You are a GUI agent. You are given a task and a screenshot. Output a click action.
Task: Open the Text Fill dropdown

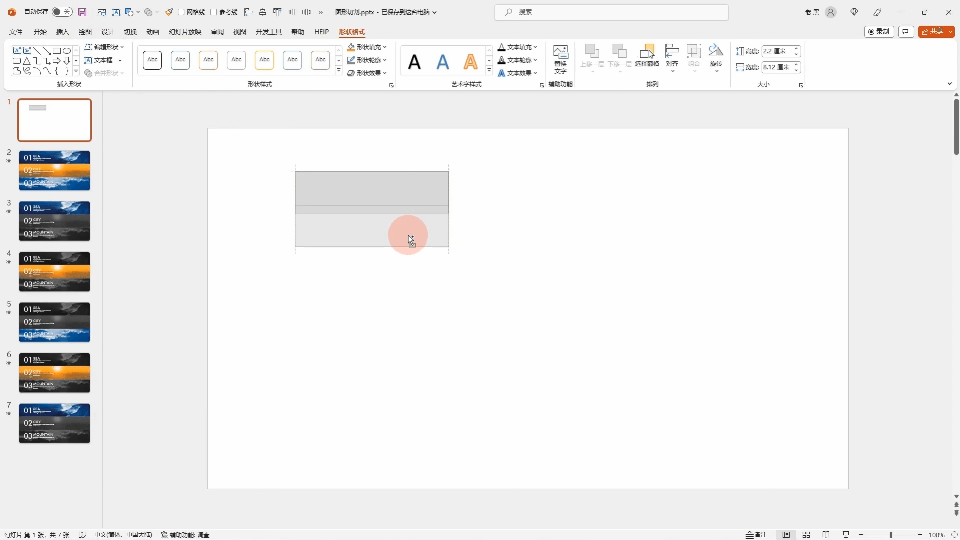[x=517, y=47]
